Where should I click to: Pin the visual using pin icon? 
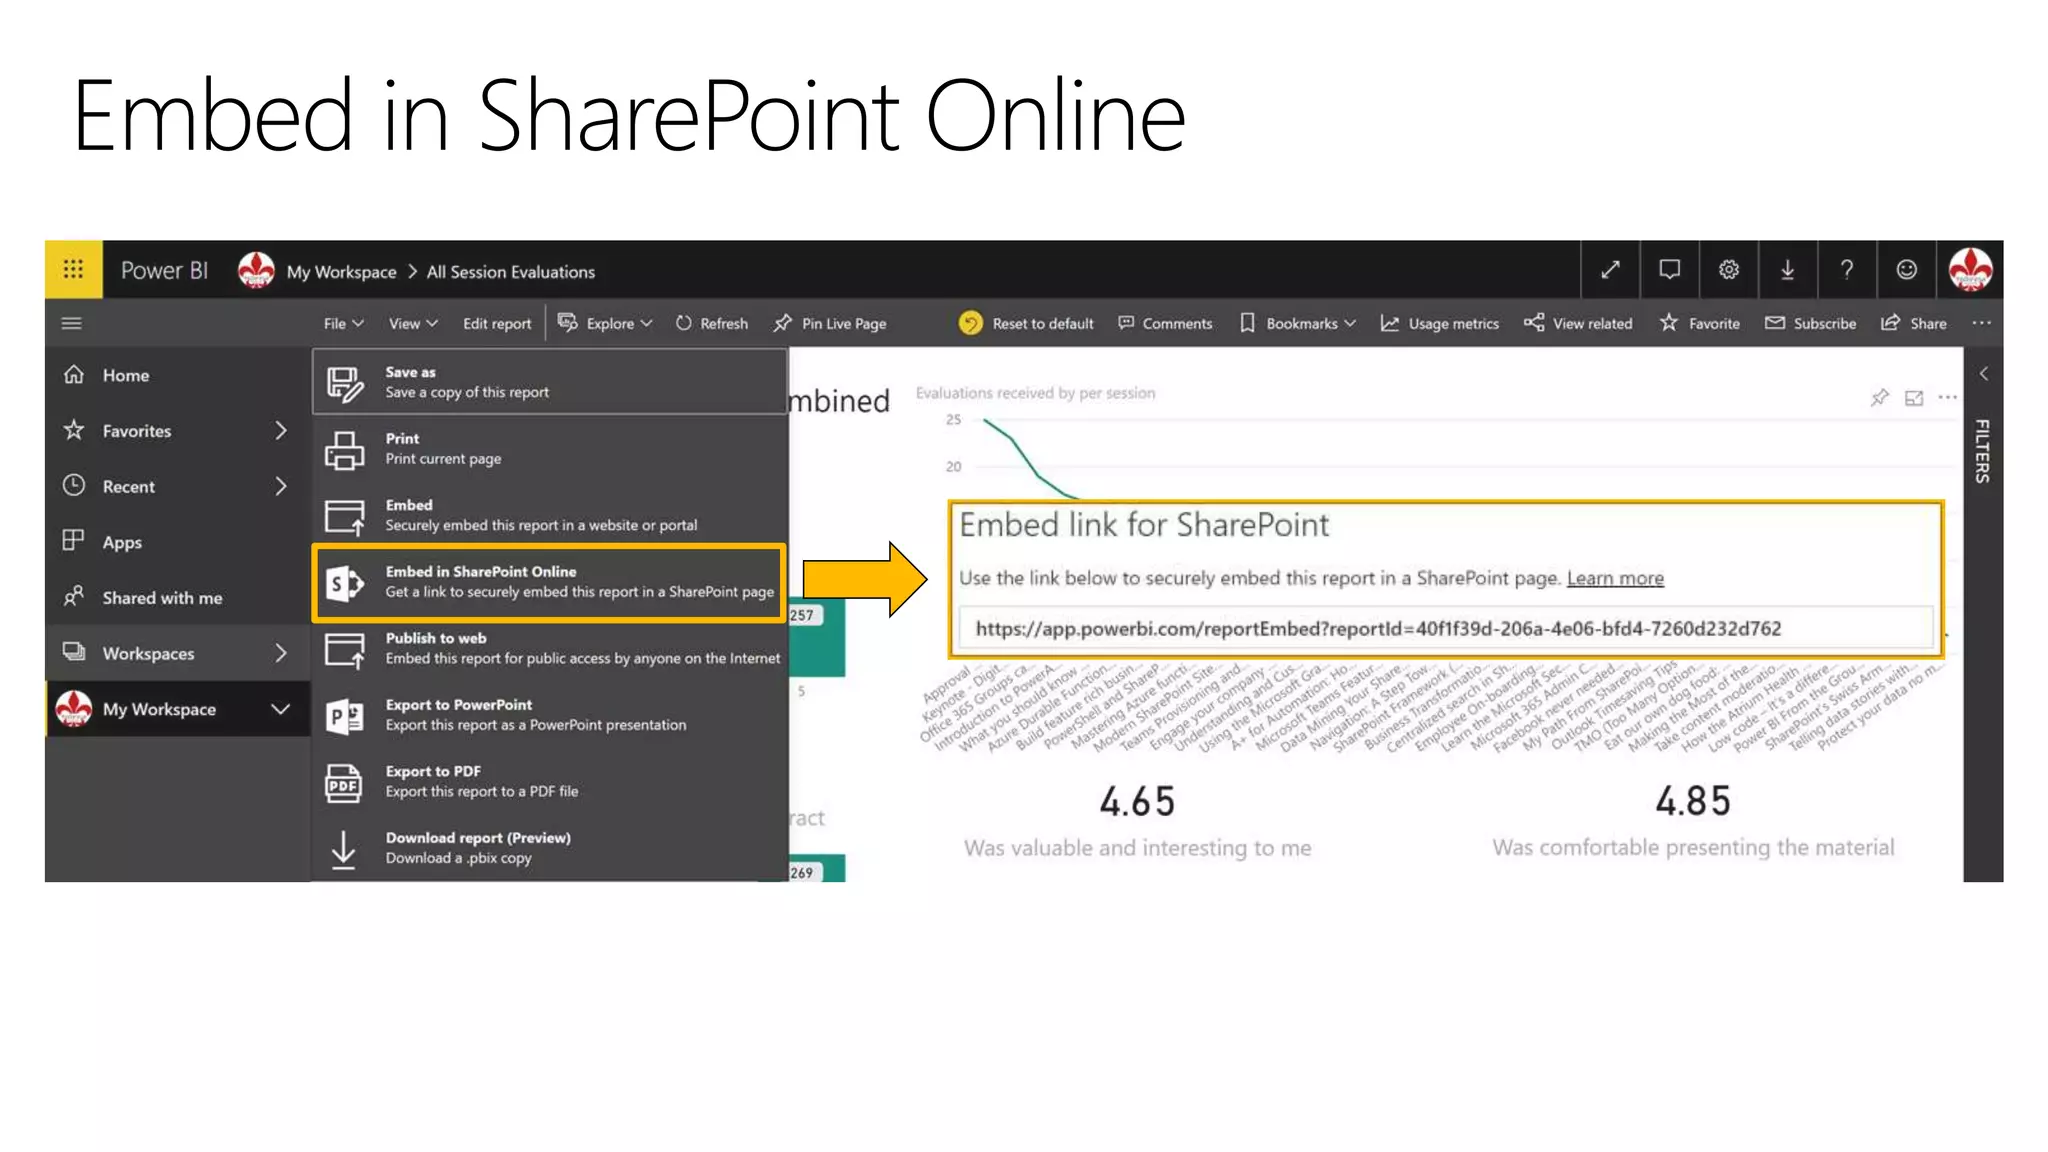[1879, 398]
